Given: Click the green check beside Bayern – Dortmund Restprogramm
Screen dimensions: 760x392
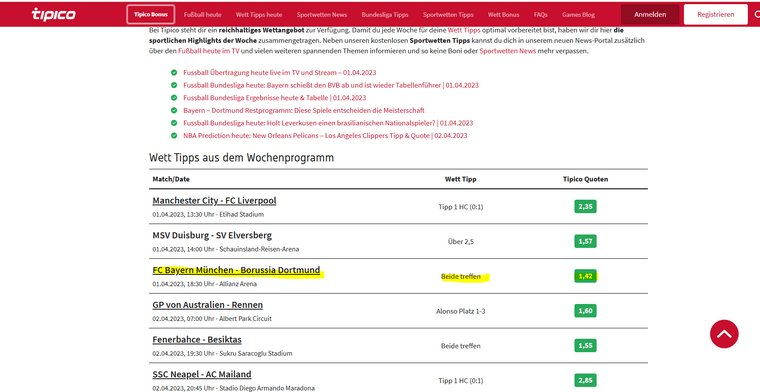Looking at the screenshot, I should coord(174,110).
